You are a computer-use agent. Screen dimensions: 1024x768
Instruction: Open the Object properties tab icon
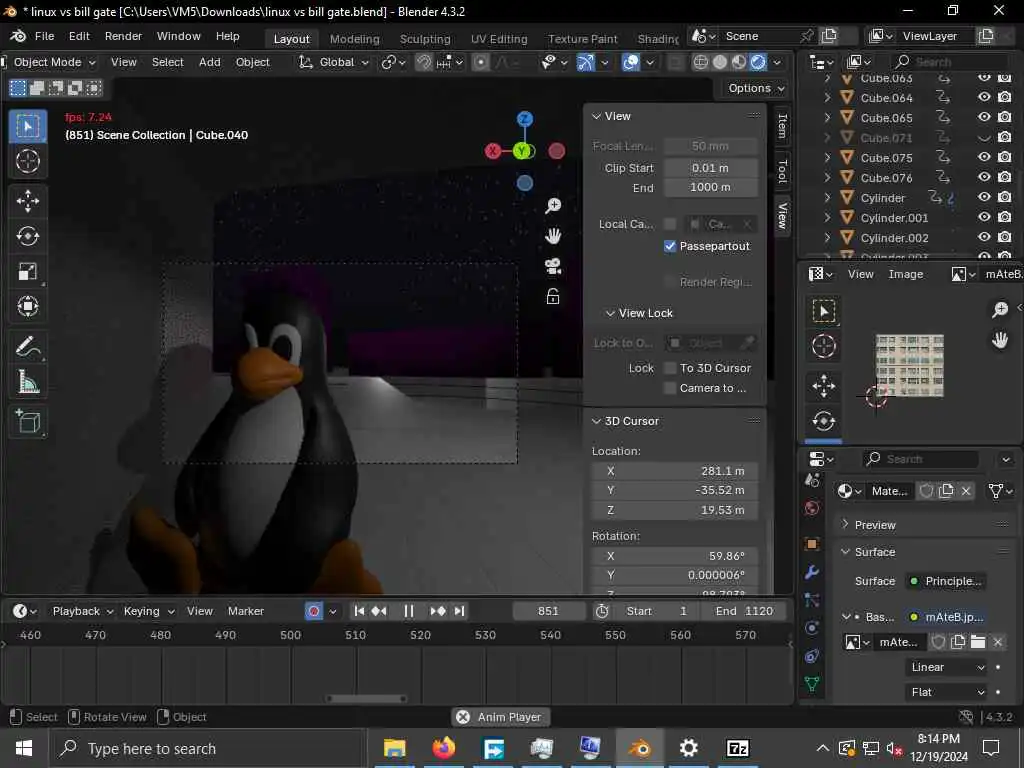(x=812, y=543)
